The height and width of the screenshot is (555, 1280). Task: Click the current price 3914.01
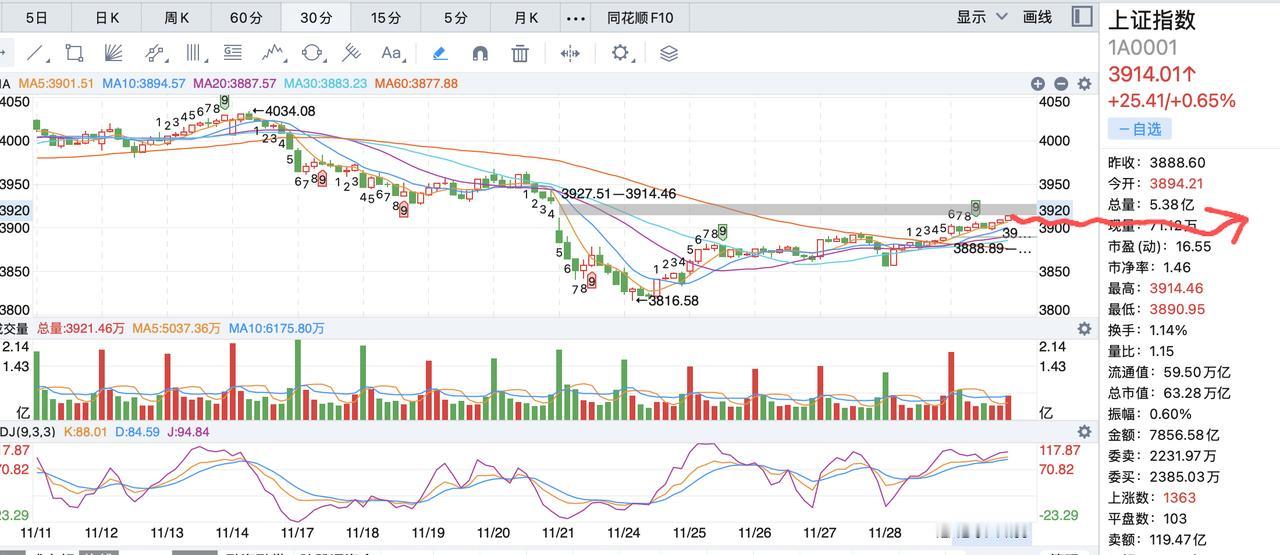coord(1150,74)
